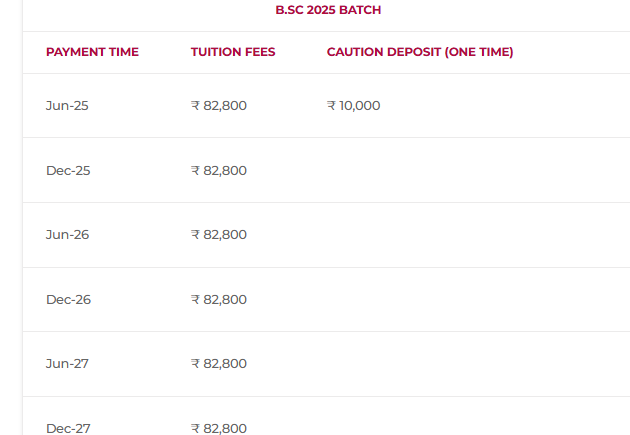The image size is (630, 435).
Task: Click the tuition fee amount for Jun-27
Action: (x=219, y=364)
